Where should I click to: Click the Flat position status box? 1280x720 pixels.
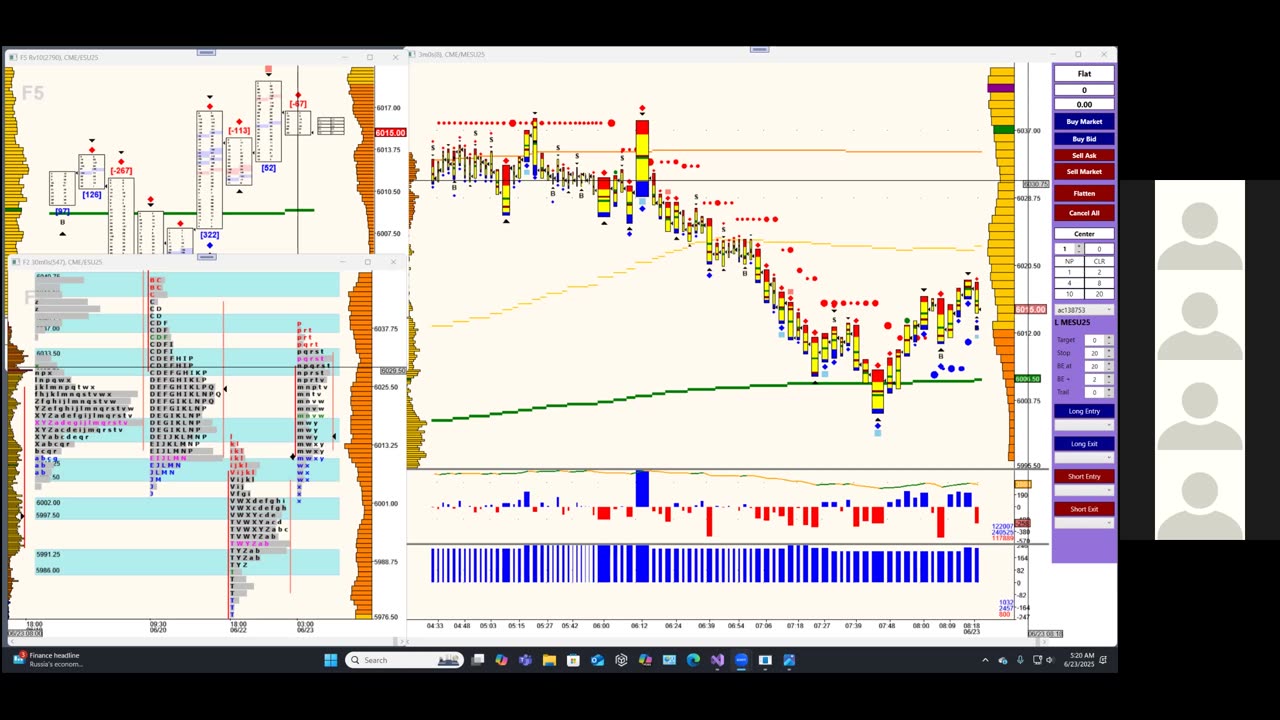point(1084,74)
